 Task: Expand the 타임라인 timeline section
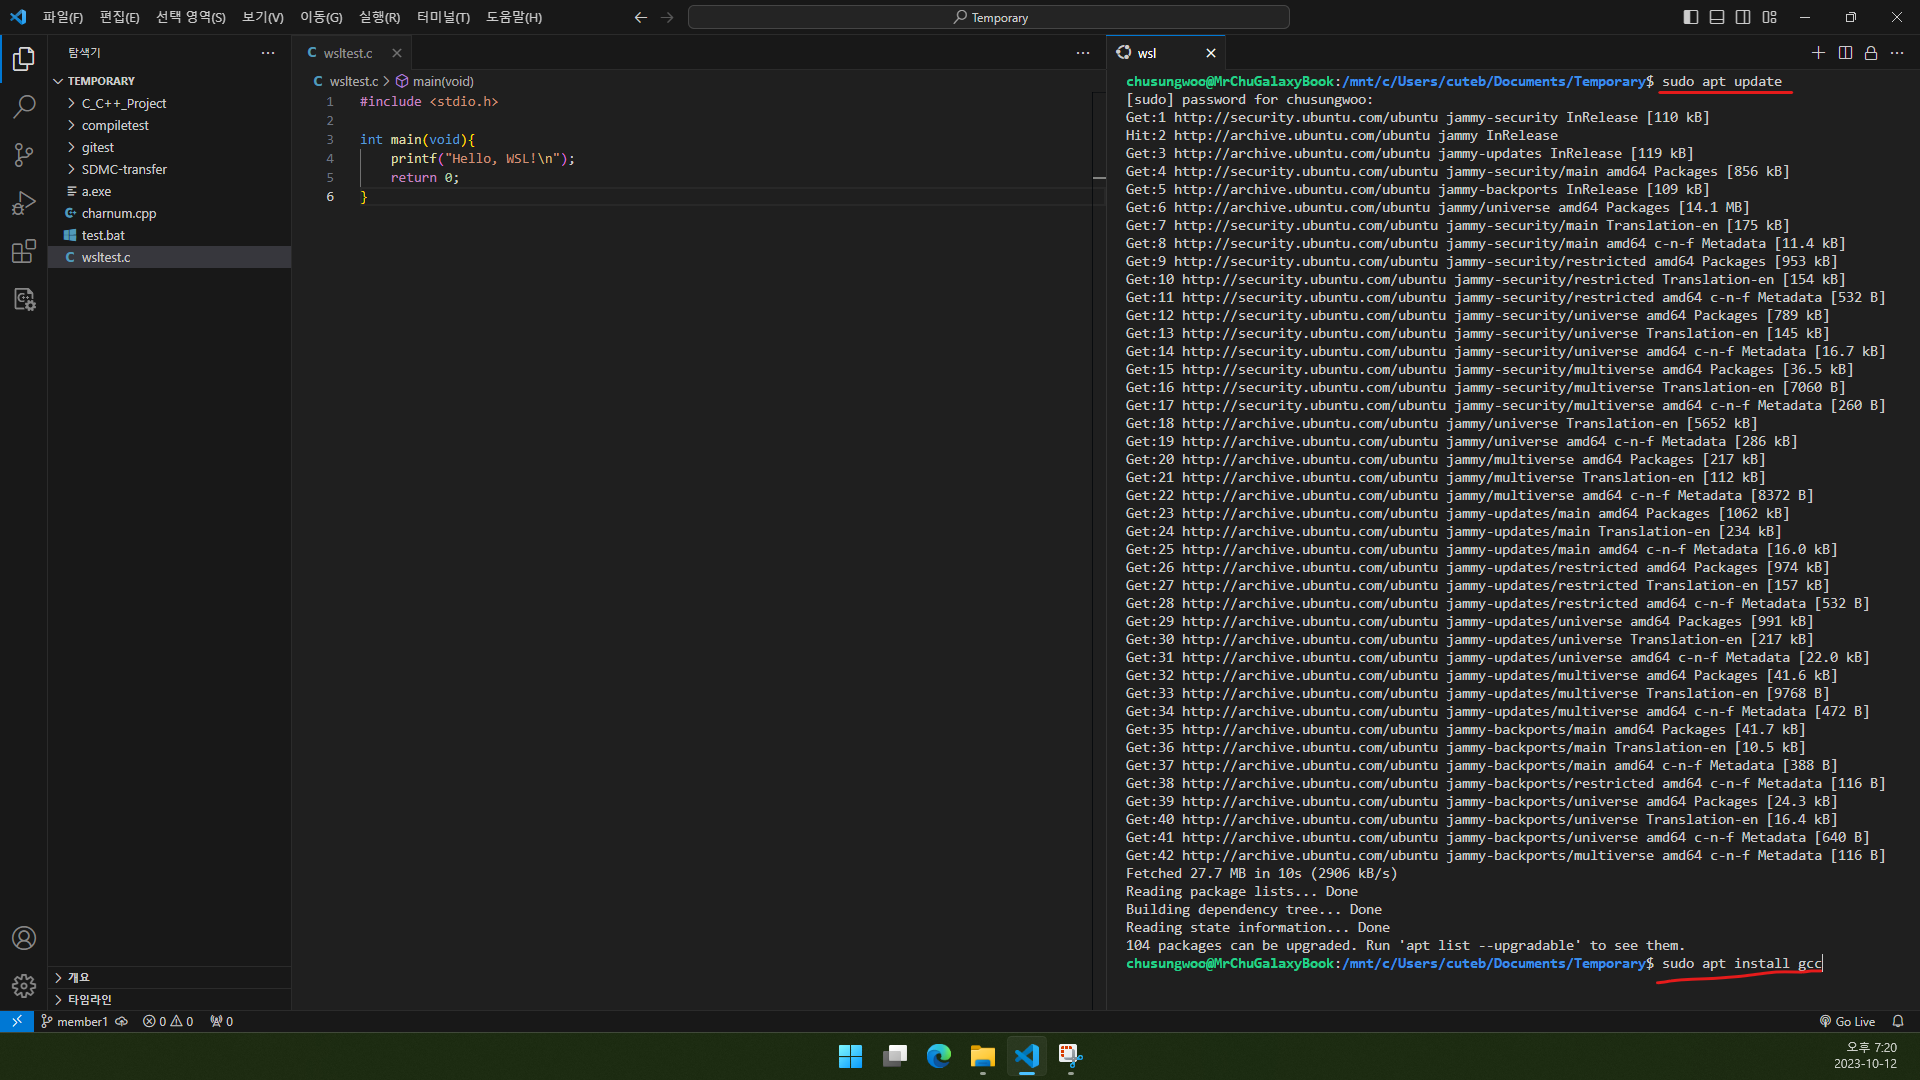(x=170, y=999)
